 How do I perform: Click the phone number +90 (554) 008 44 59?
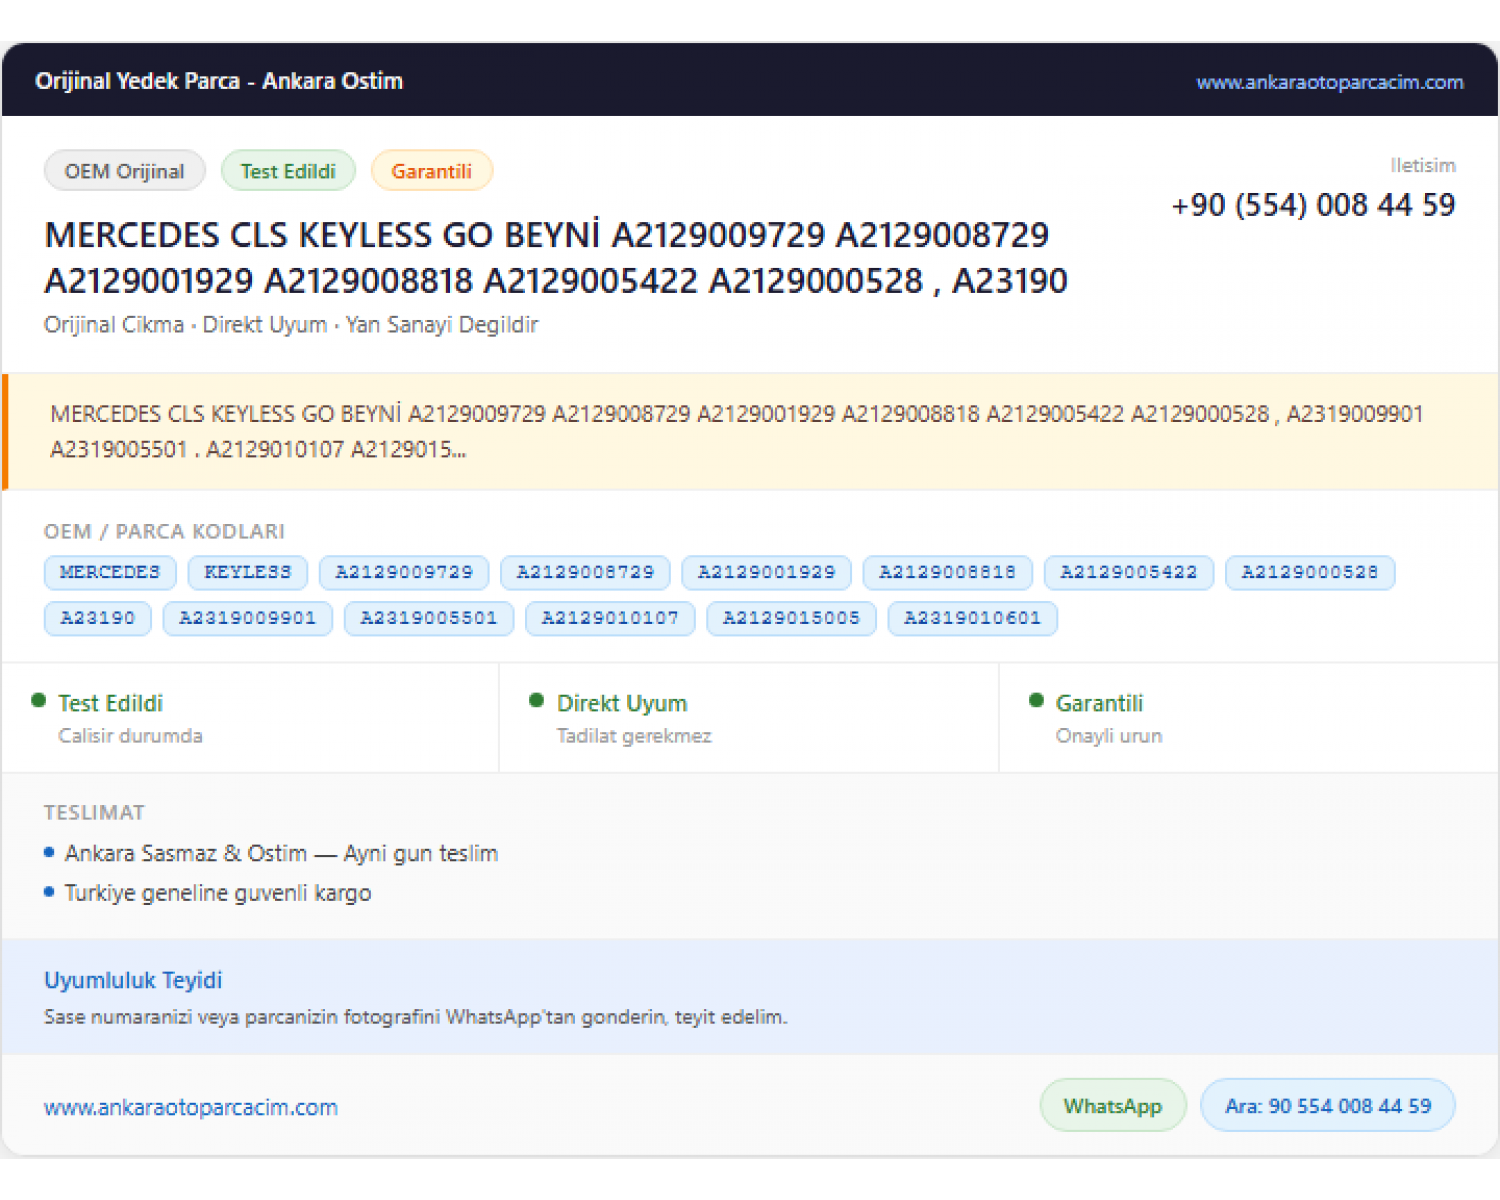pos(1313,205)
